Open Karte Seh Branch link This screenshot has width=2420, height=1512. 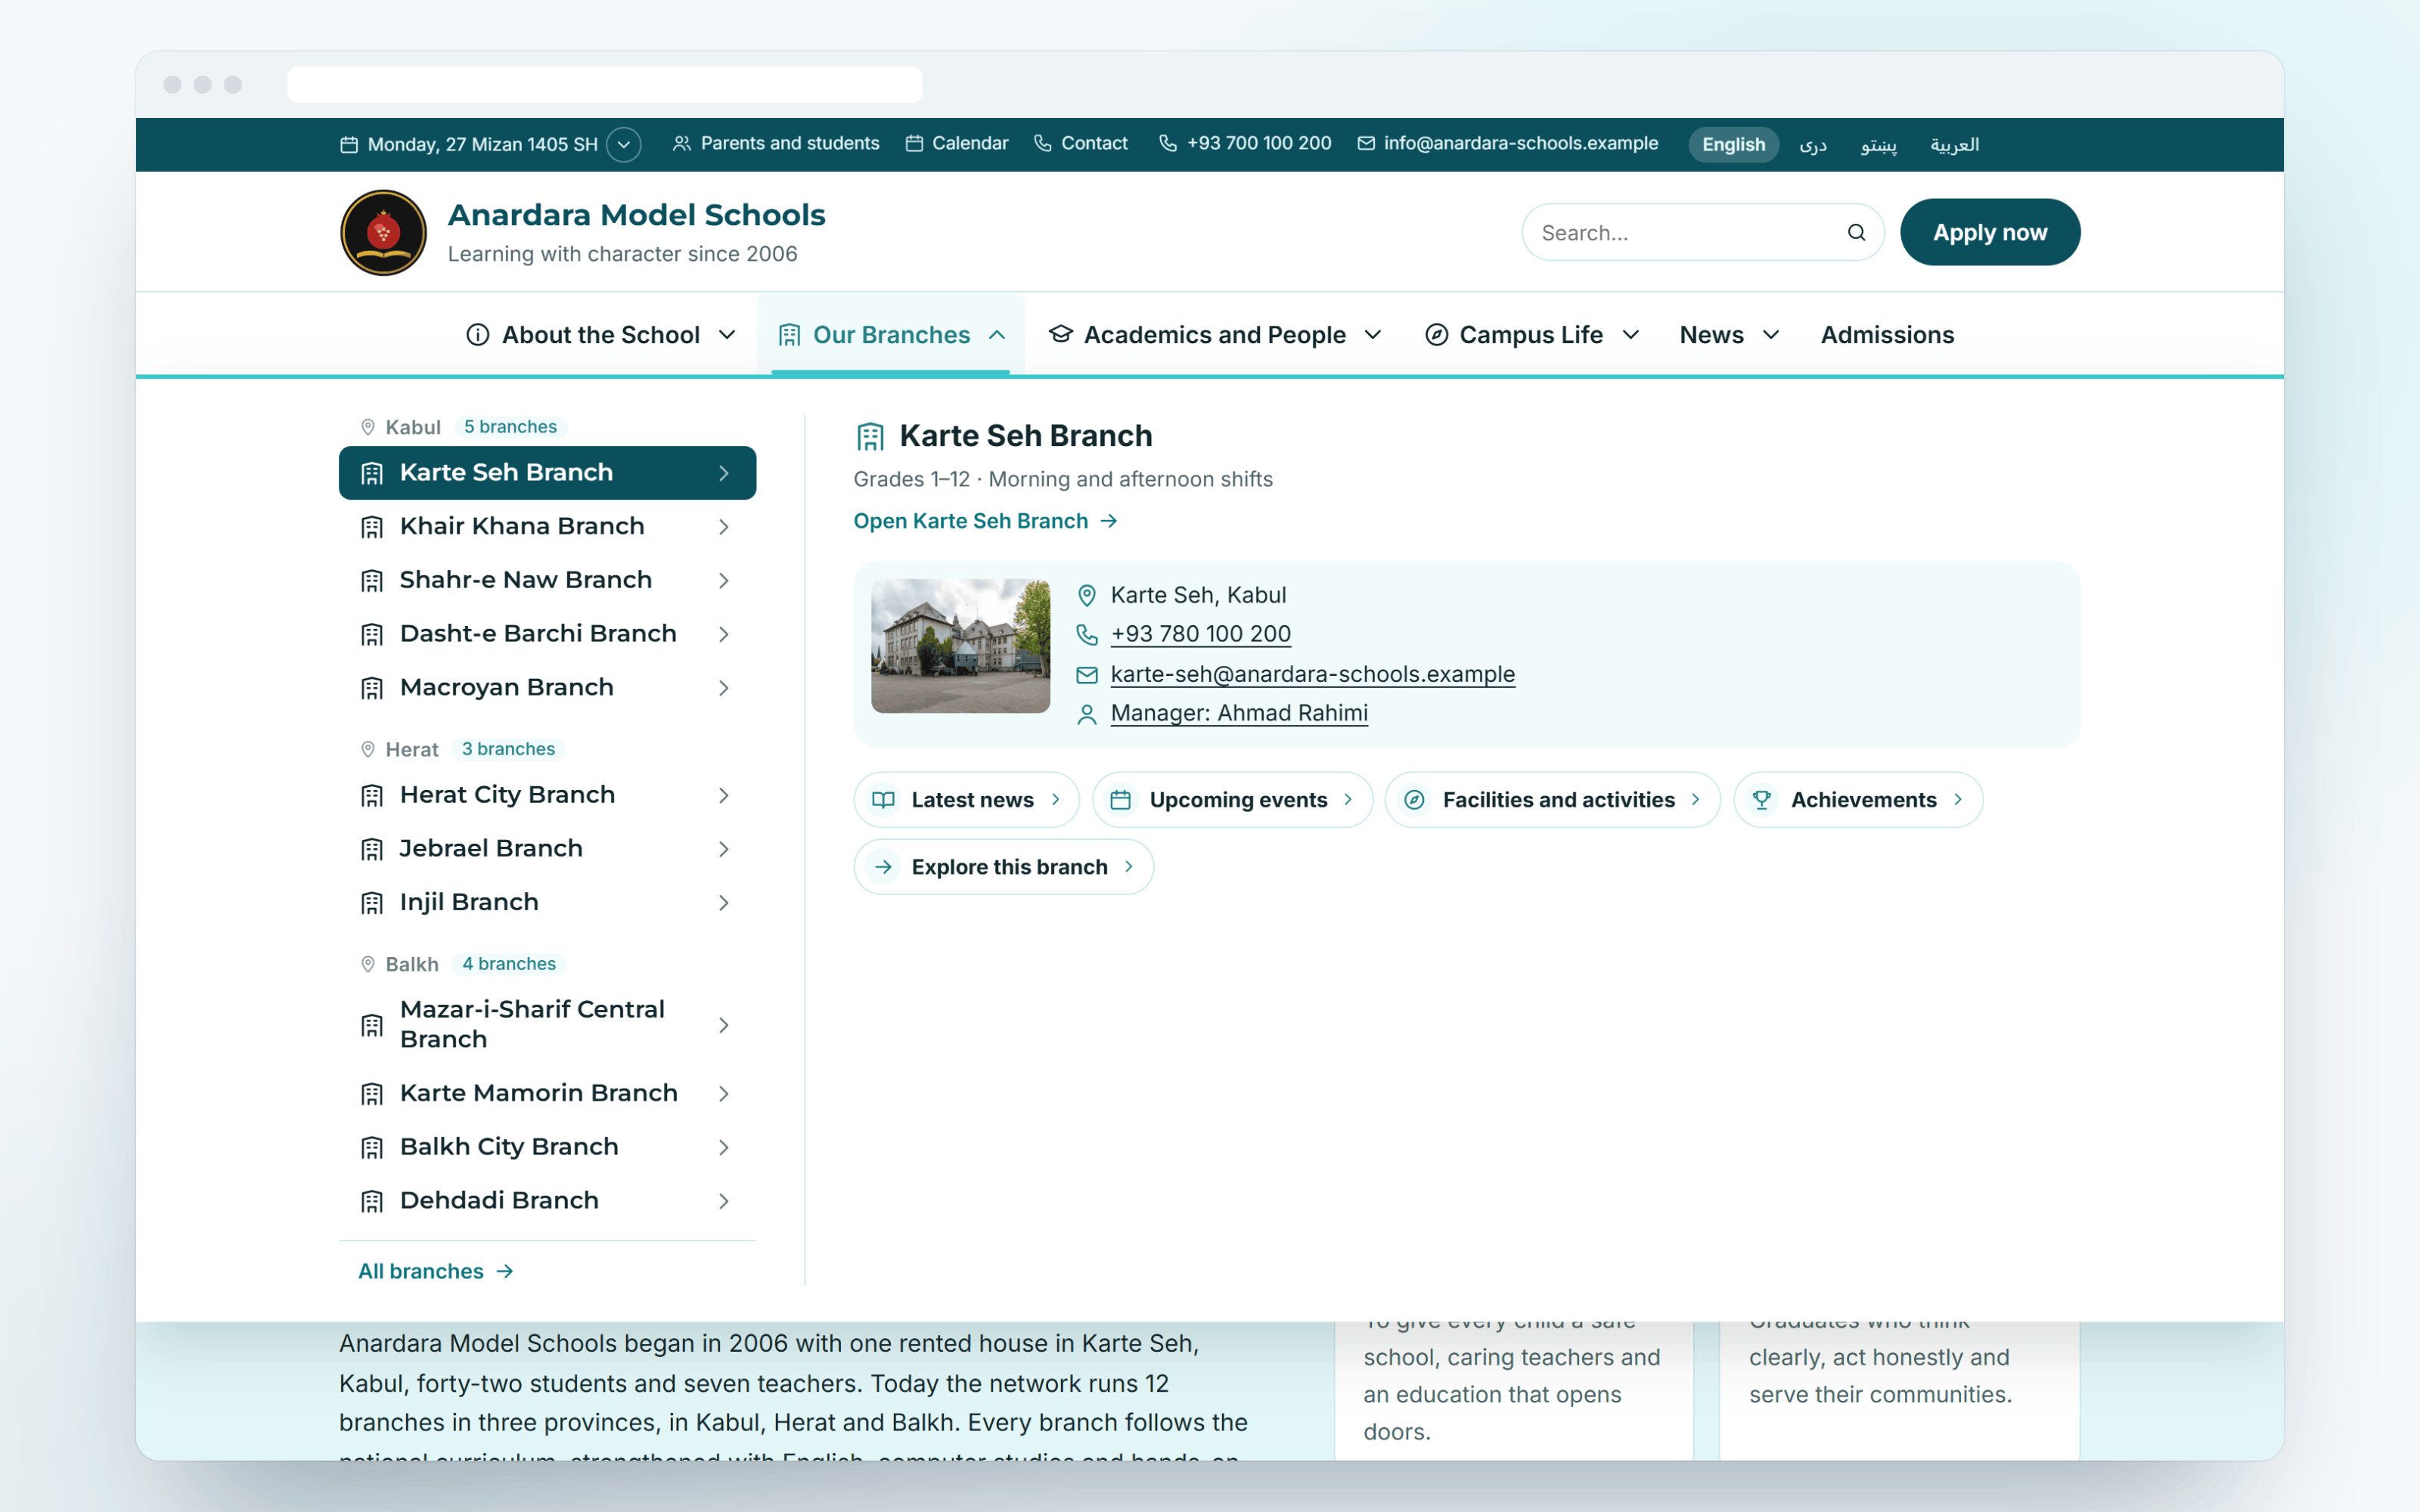985,521
